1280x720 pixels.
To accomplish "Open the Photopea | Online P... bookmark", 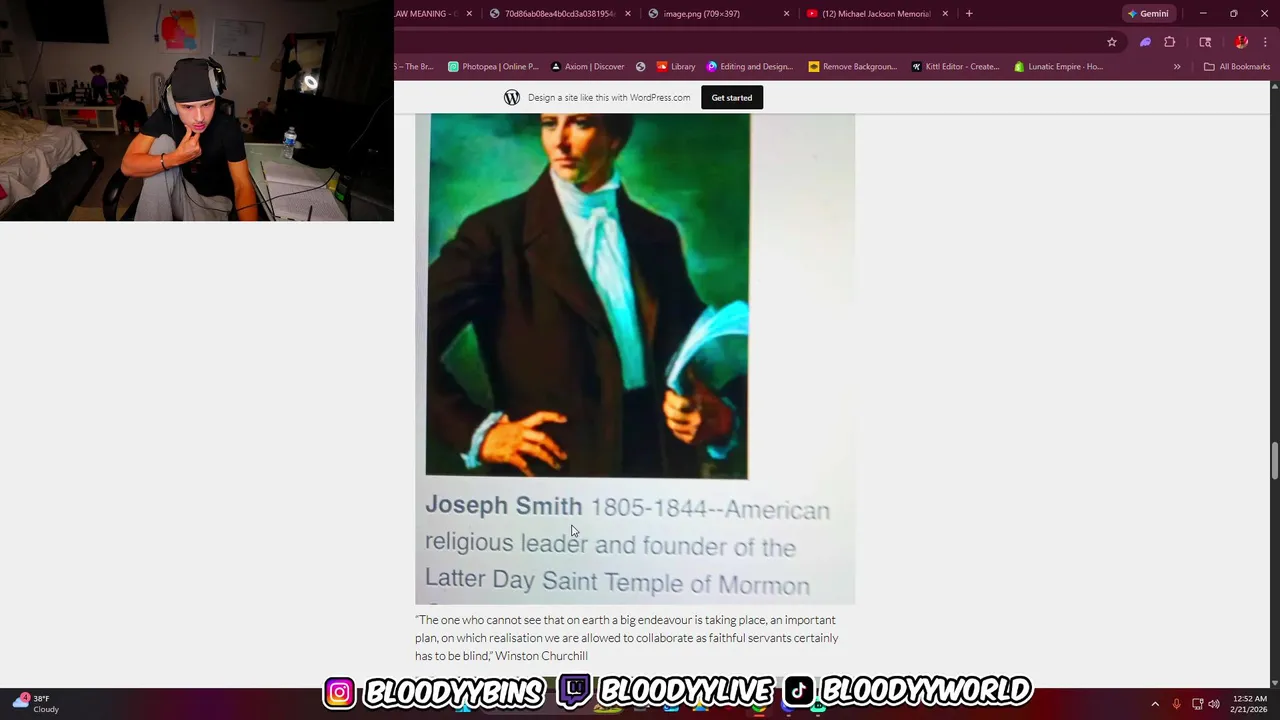I will click(x=493, y=67).
